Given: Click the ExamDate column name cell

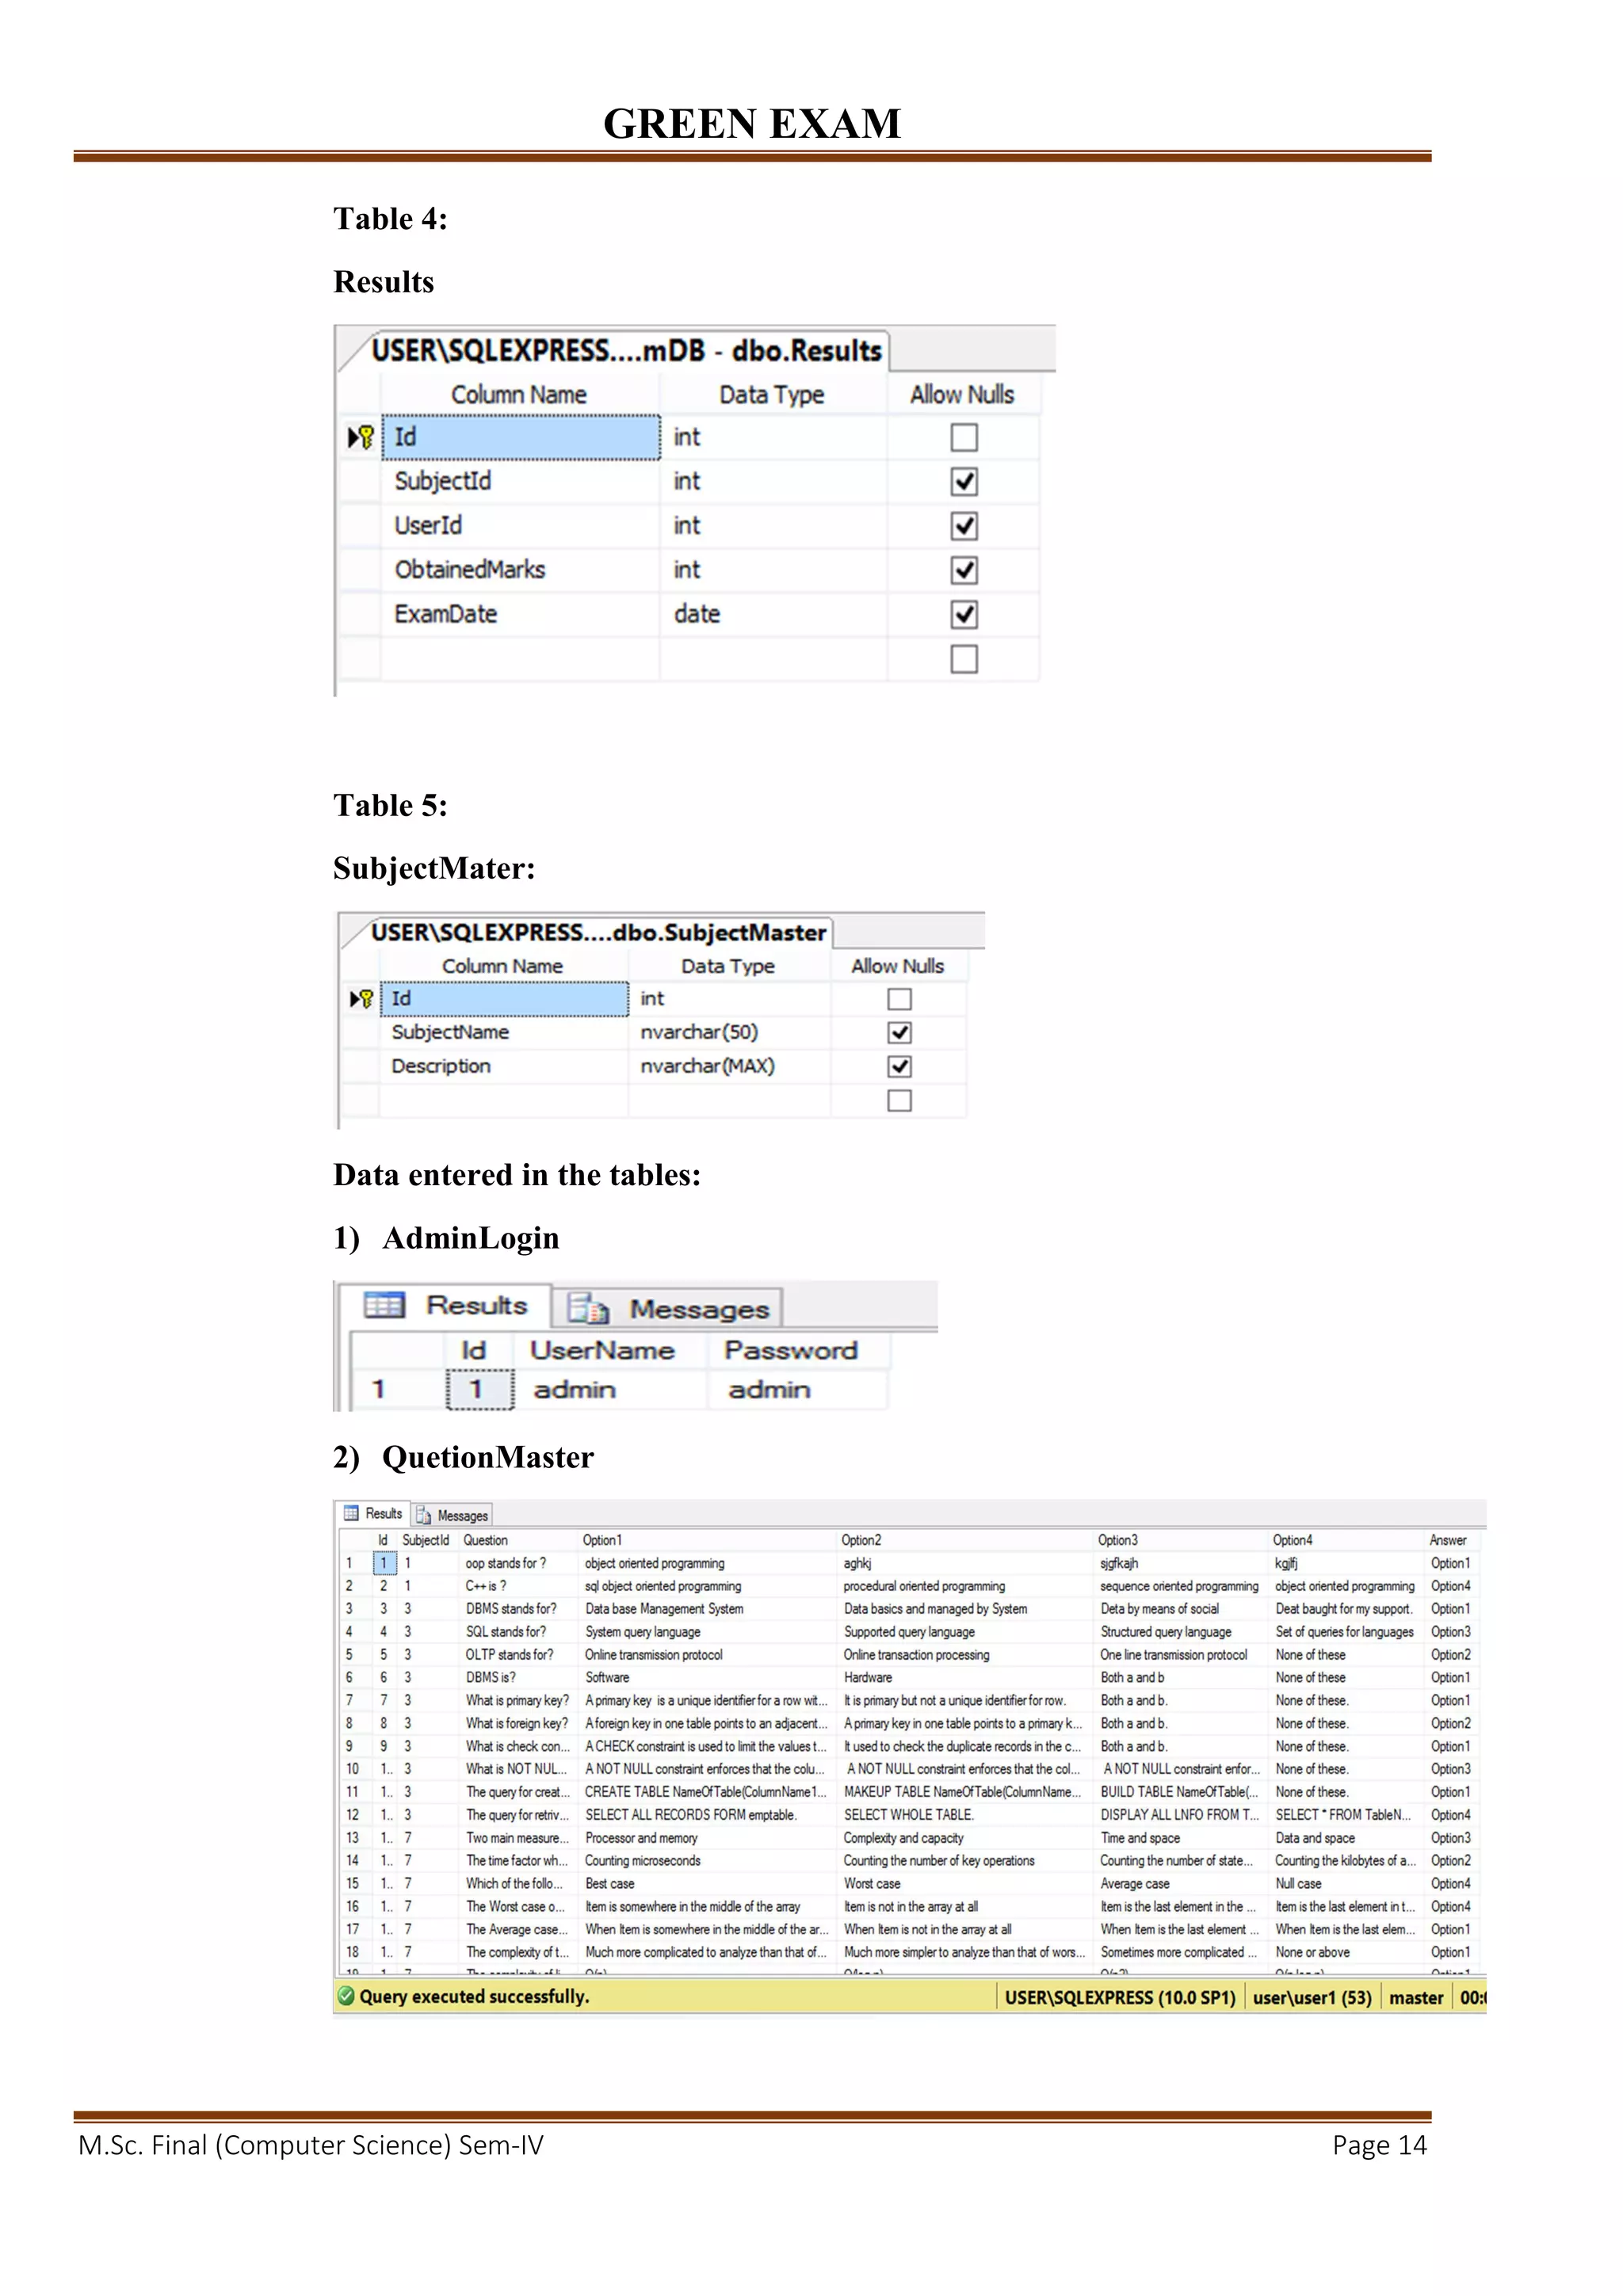Looking at the screenshot, I should pos(521,614).
